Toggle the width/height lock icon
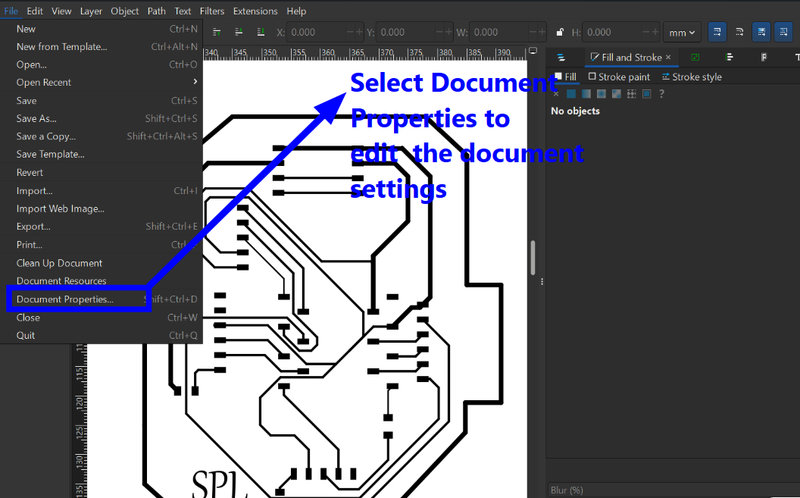 click(560, 32)
